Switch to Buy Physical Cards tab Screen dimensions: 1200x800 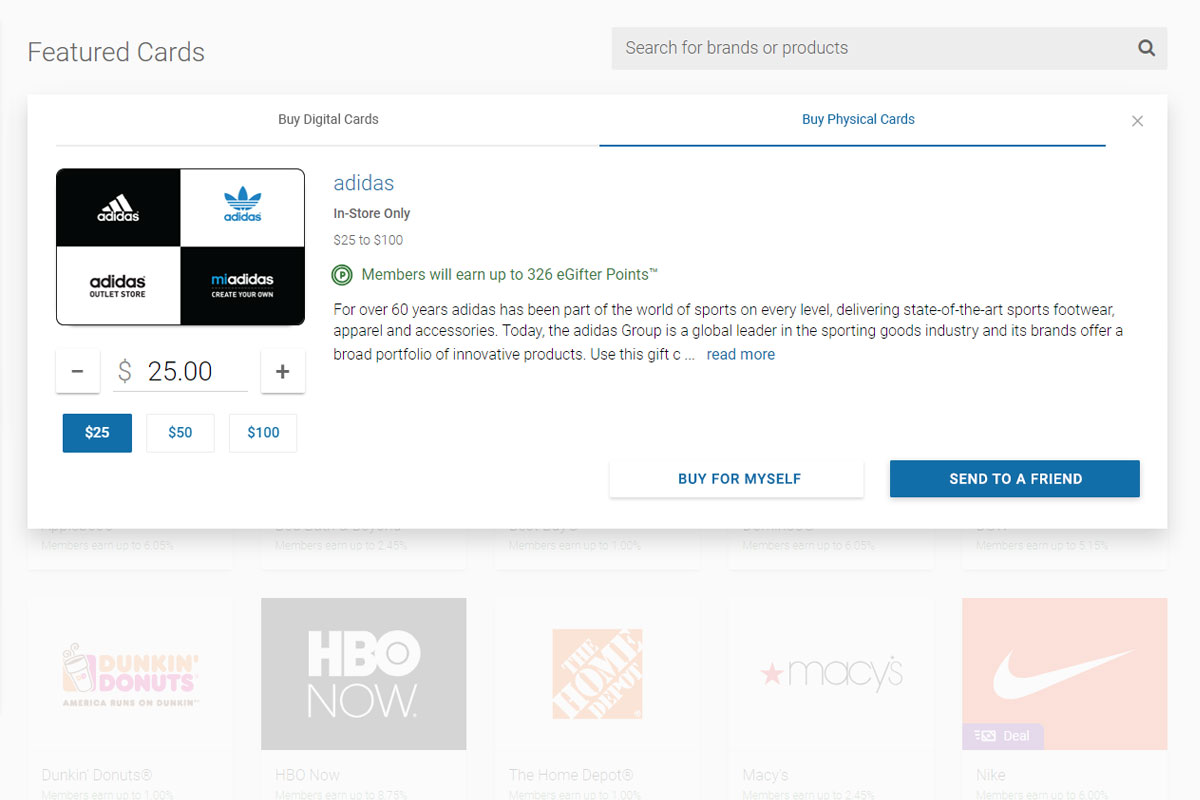pos(858,120)
